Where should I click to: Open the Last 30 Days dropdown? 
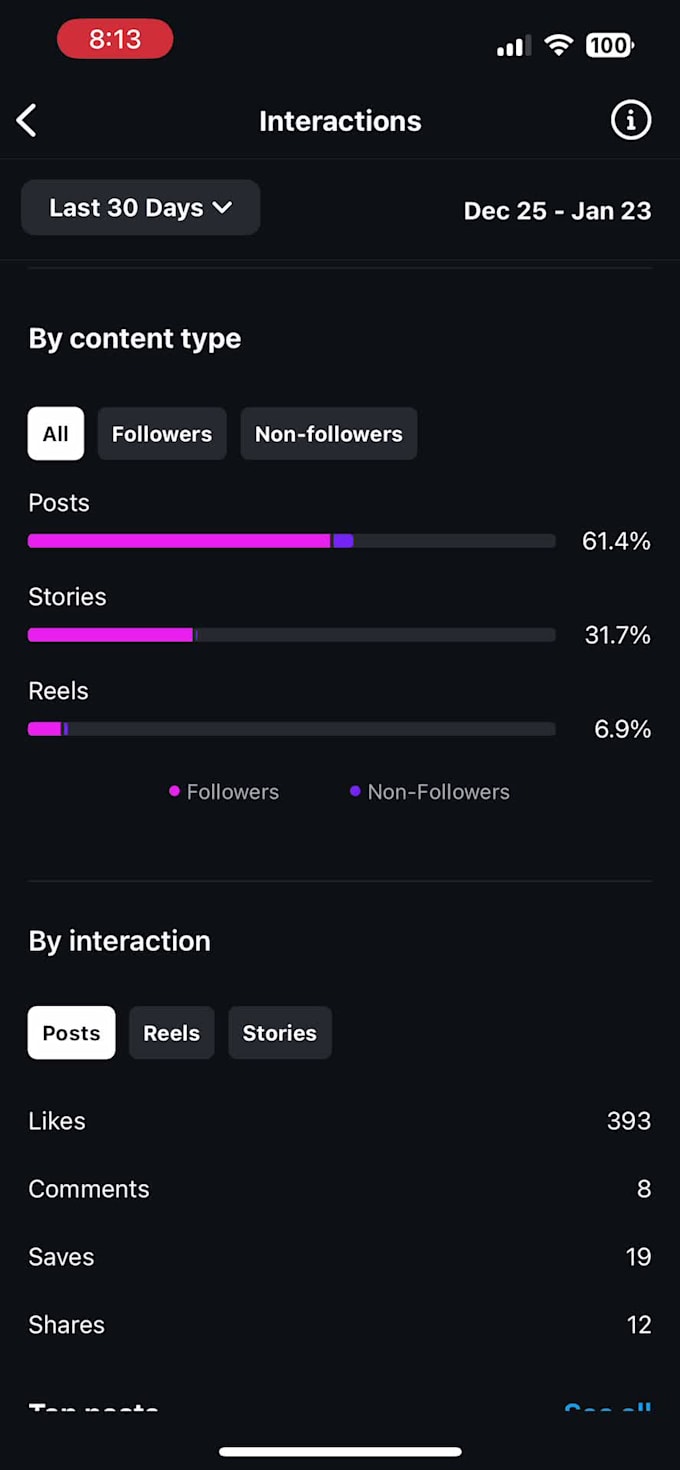(x=141, y=208)
